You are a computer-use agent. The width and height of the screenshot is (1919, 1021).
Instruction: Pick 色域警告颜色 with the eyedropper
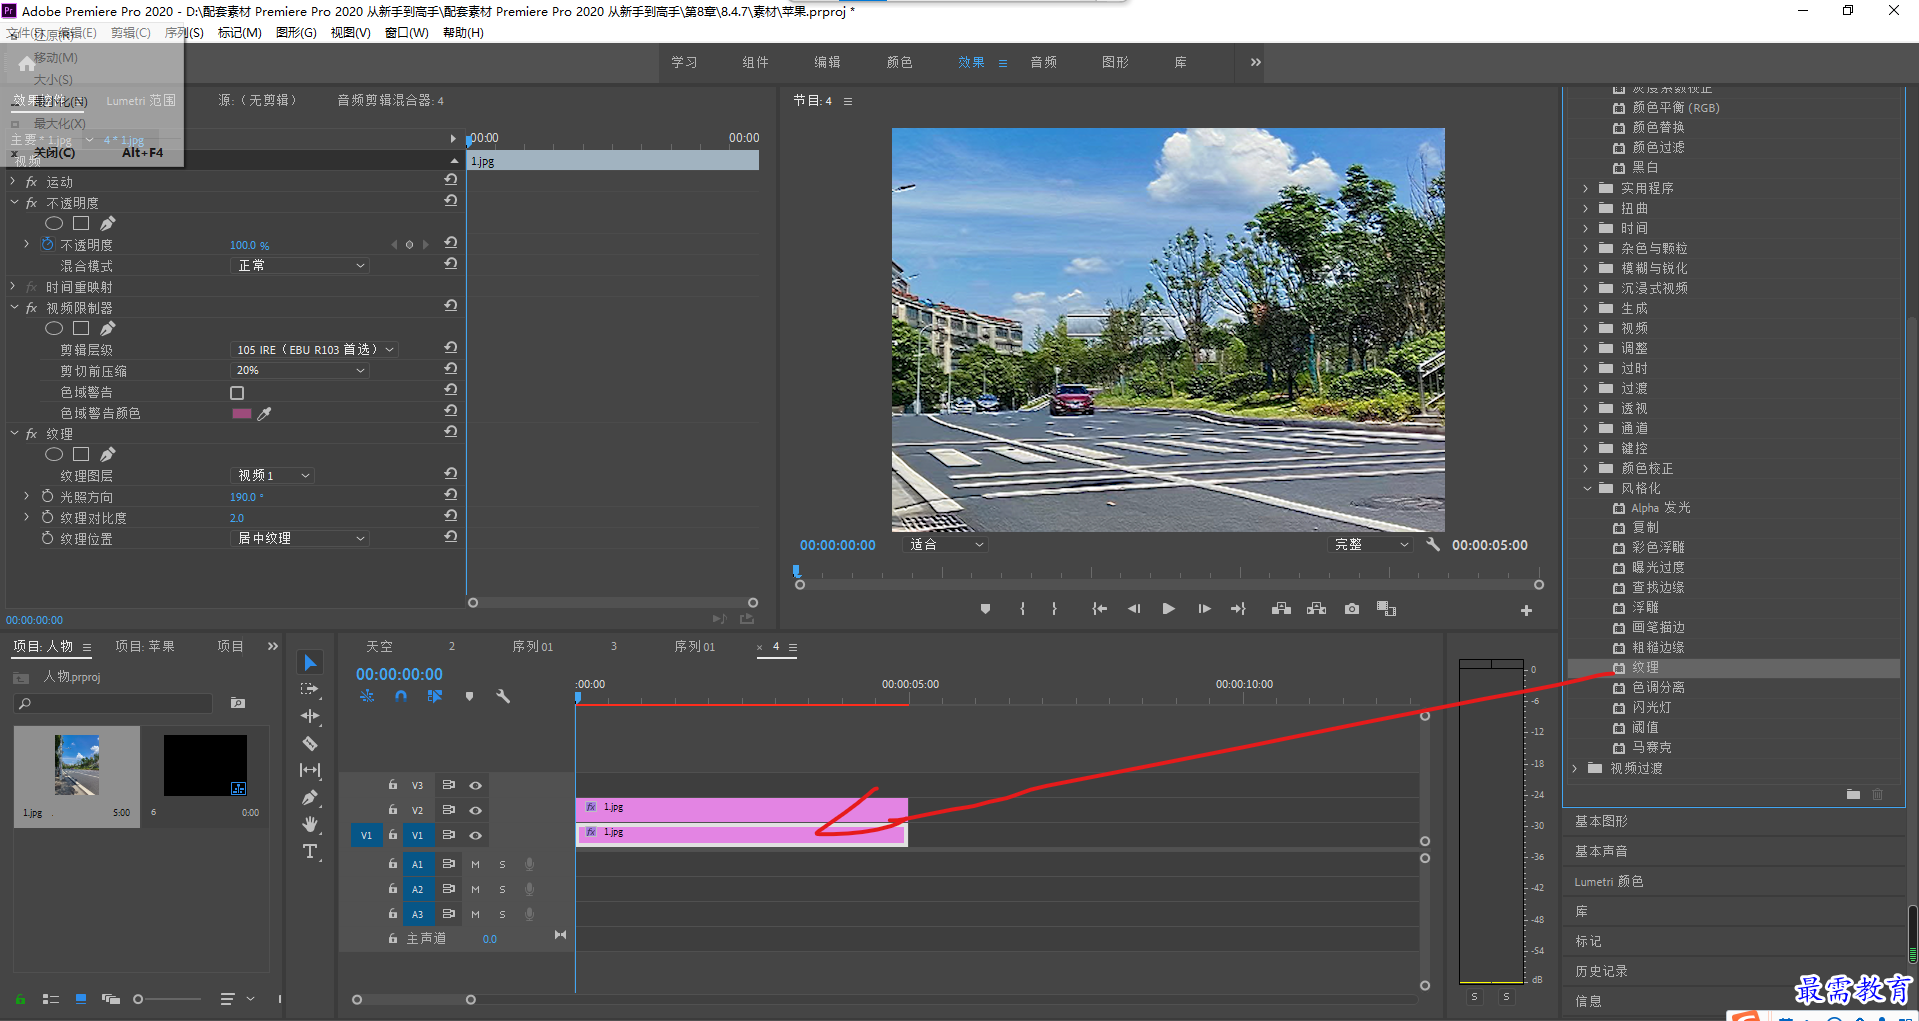point(264,413)
